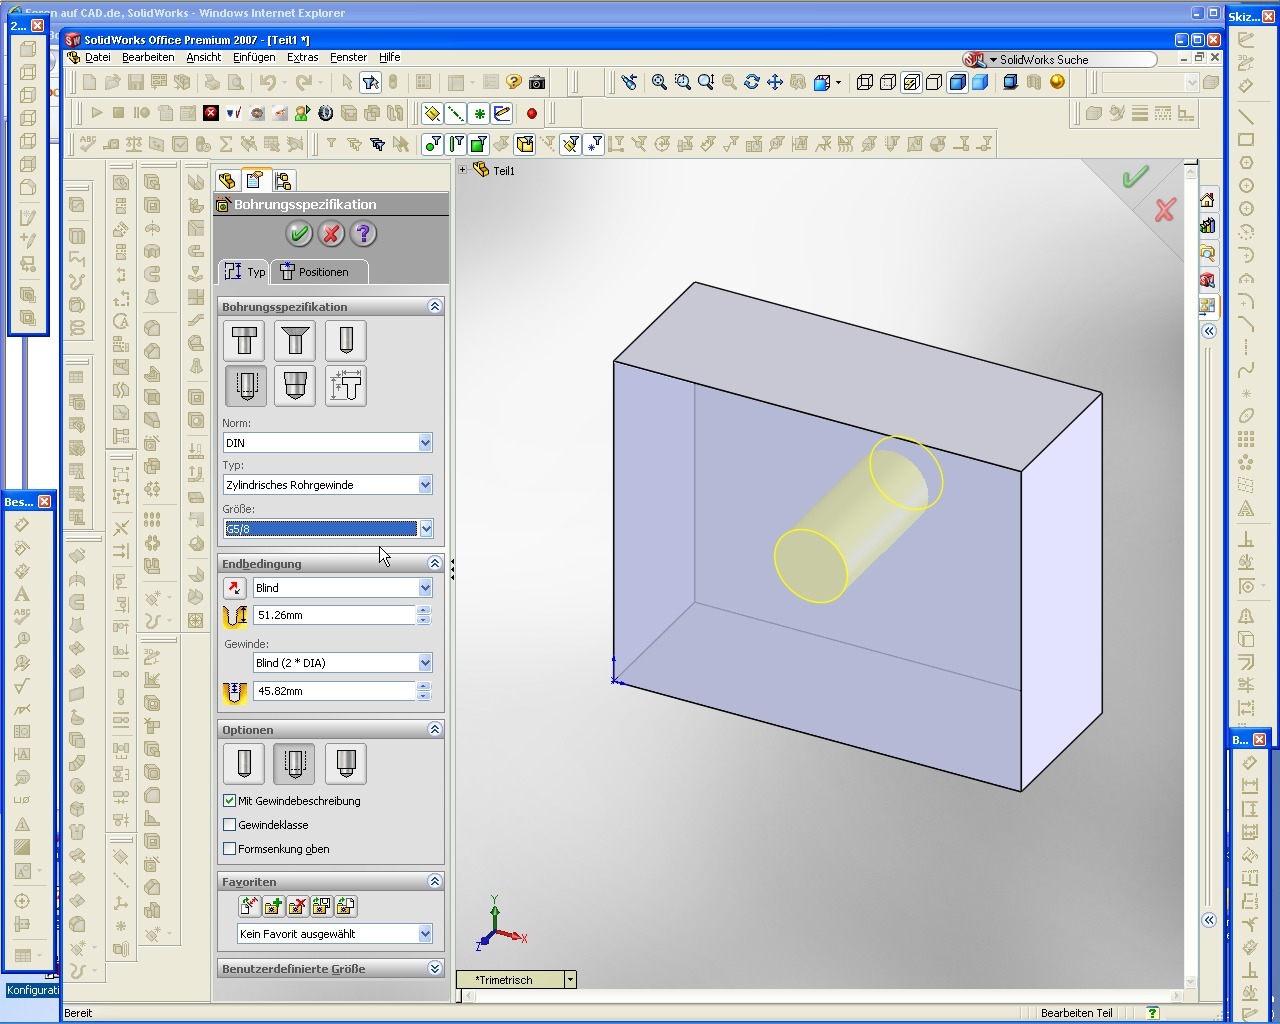Open the Bearbeiten menu
The height and width of the screenshot is (1024, 1280).
tap(148, 58)
